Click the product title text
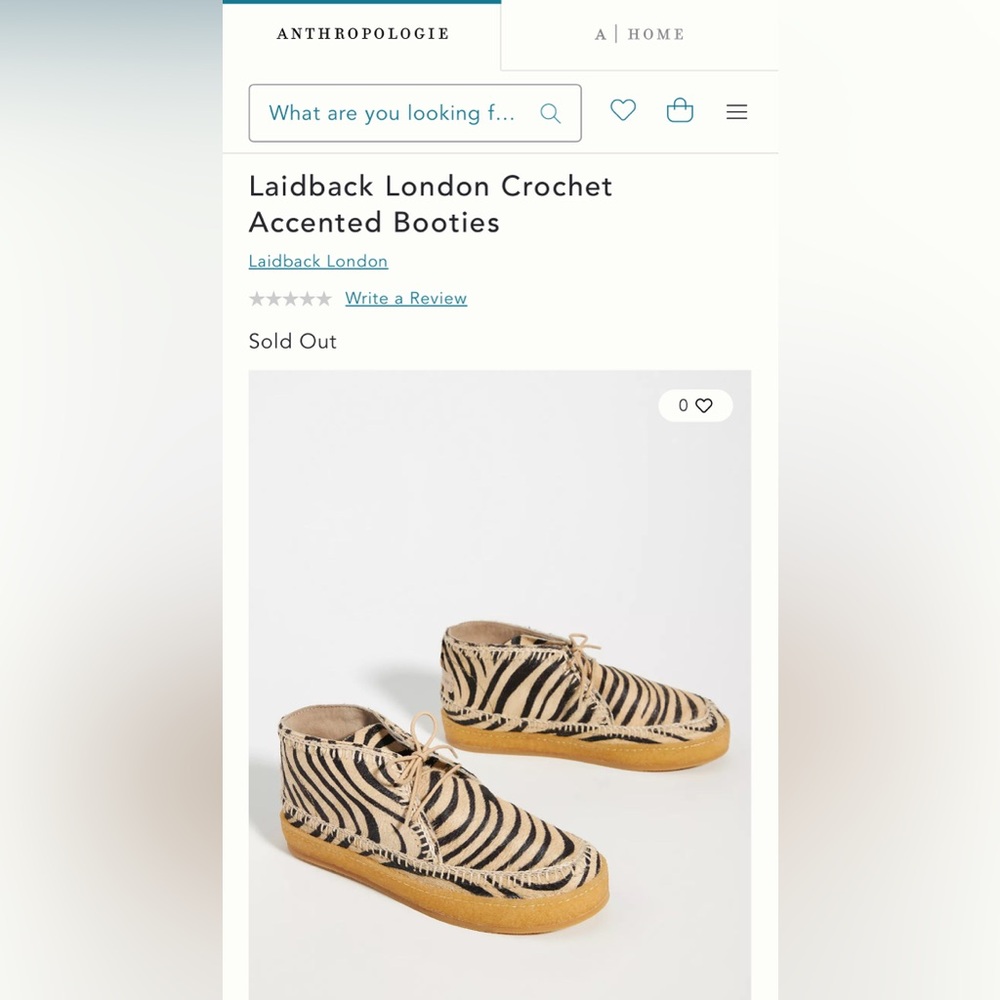Image resolution: width=1000 pixels, height=1000 pixels. (x=430, y=204)
